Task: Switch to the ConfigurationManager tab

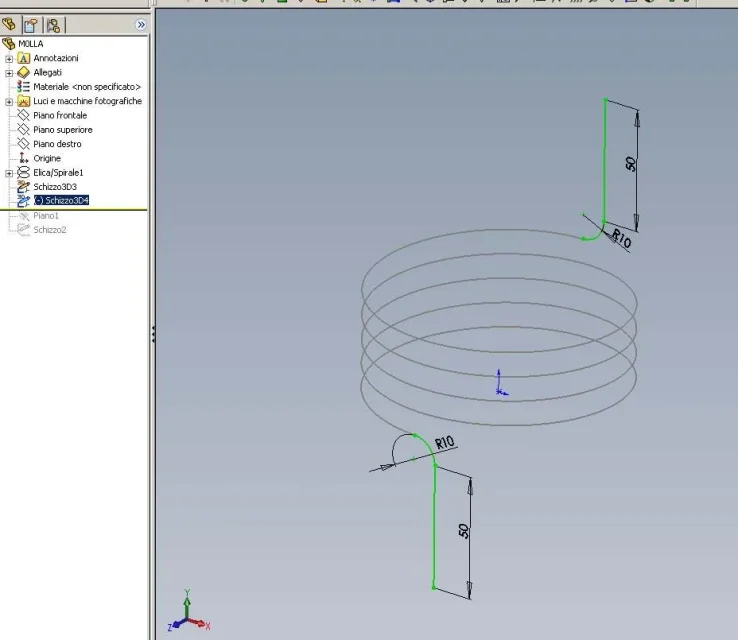Action: click(53, 24)
